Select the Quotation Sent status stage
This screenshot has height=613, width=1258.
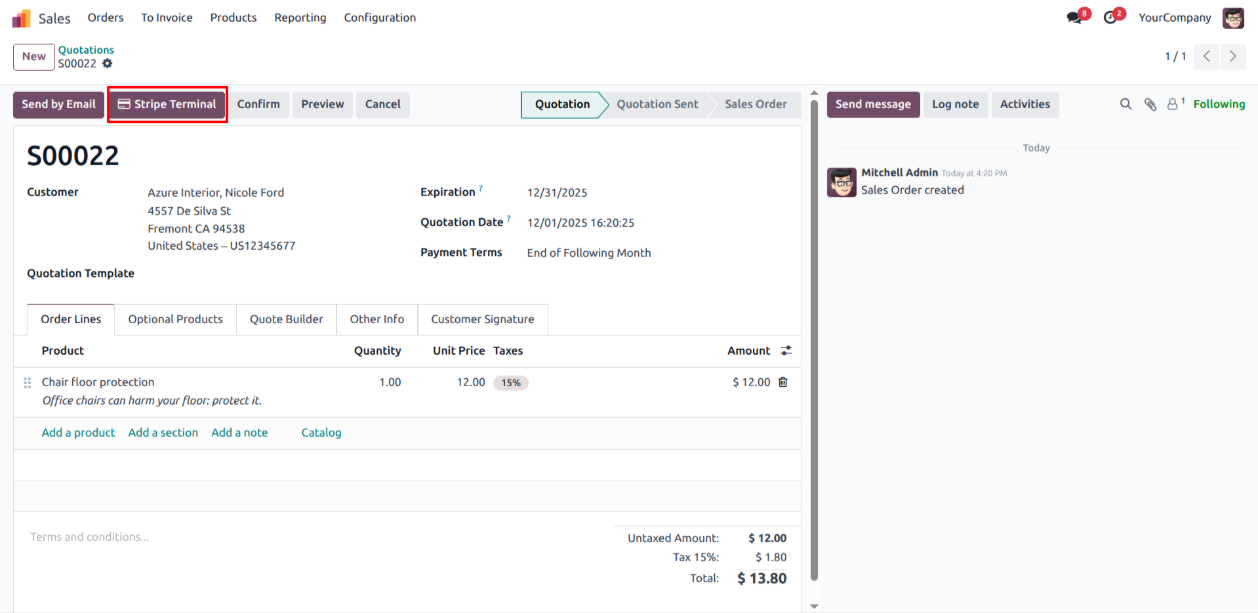pos(657,104)
